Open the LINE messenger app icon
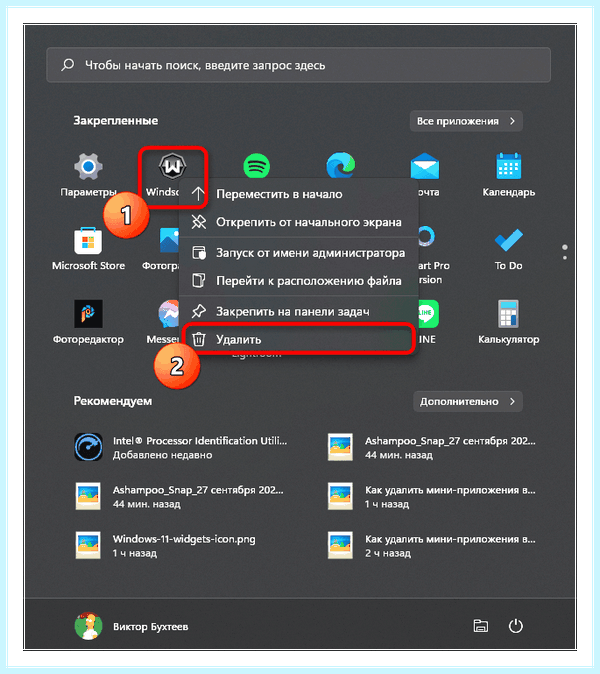The image size is (600, 674). coord(428,314)
